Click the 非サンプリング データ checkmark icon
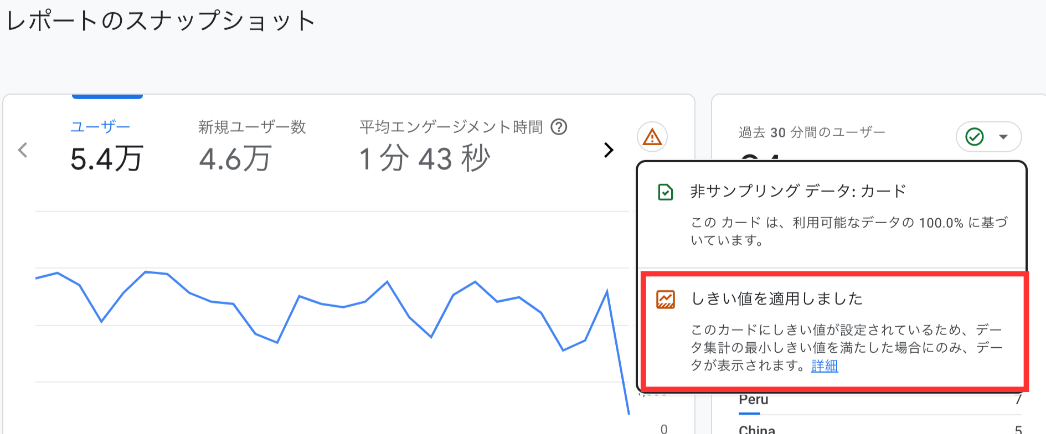This screenshot has width=1046, height=434. [x=665, y=193]
